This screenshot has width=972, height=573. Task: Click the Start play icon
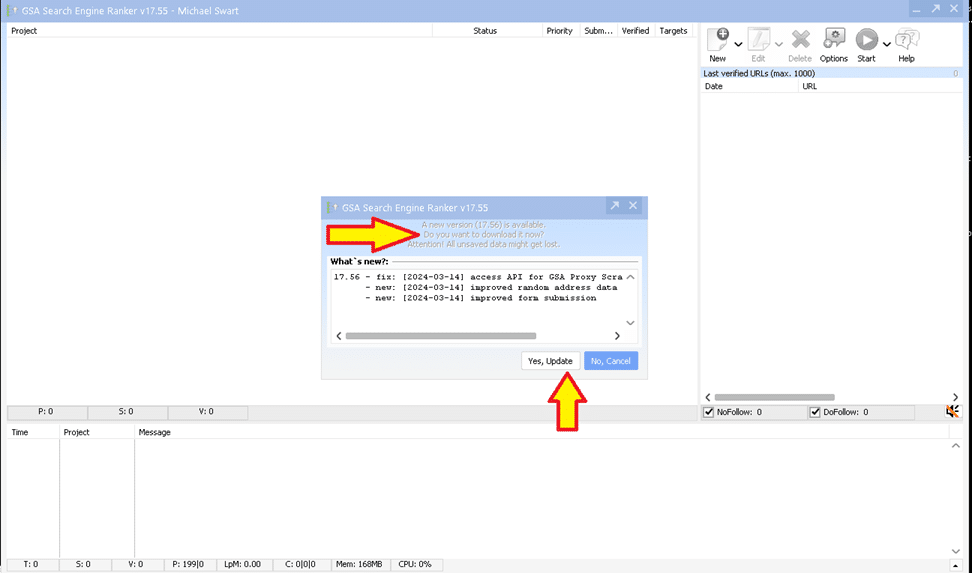[867, 40]
